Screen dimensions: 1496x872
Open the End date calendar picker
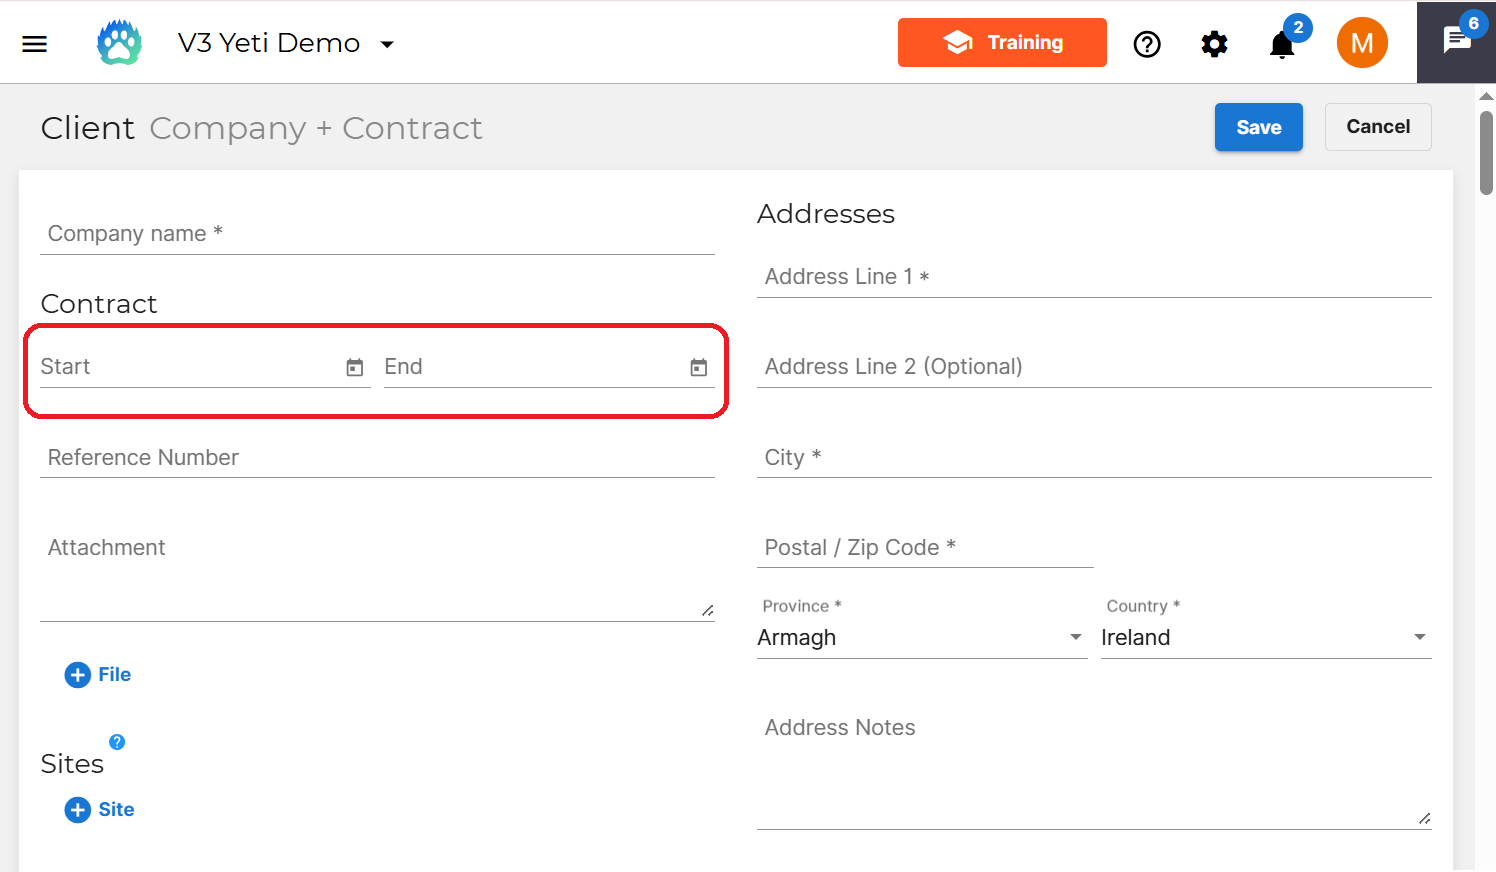coord(697,367)
